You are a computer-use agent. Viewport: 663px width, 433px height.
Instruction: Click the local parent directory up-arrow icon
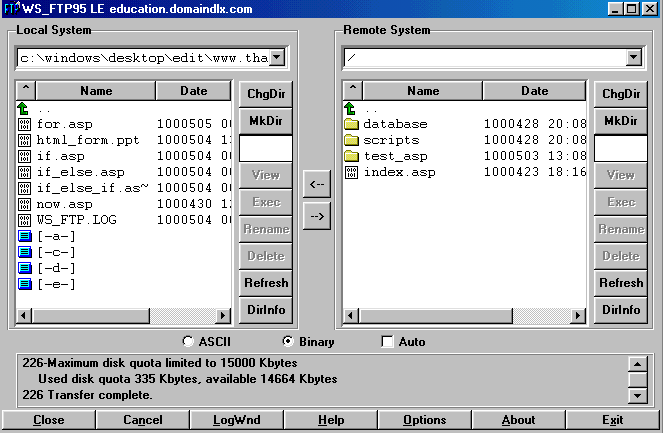click(x=23, y=109)
